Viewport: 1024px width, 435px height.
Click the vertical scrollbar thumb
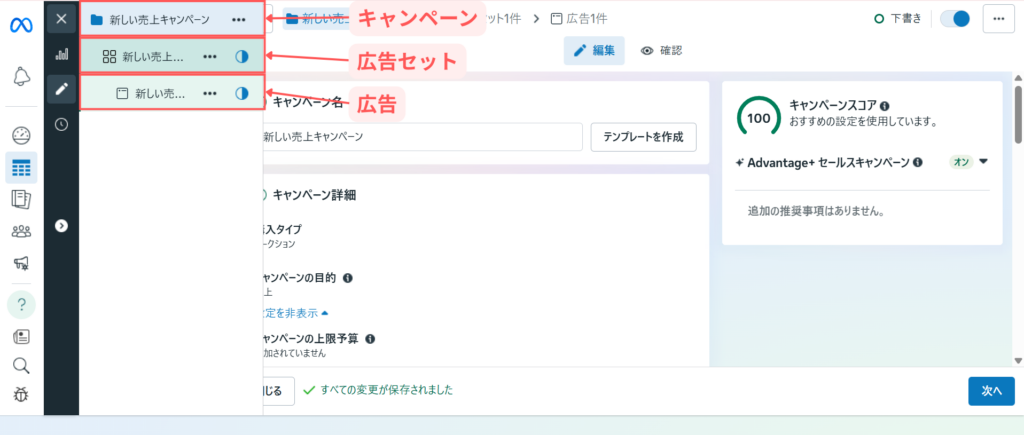[x=1017, y=114]
